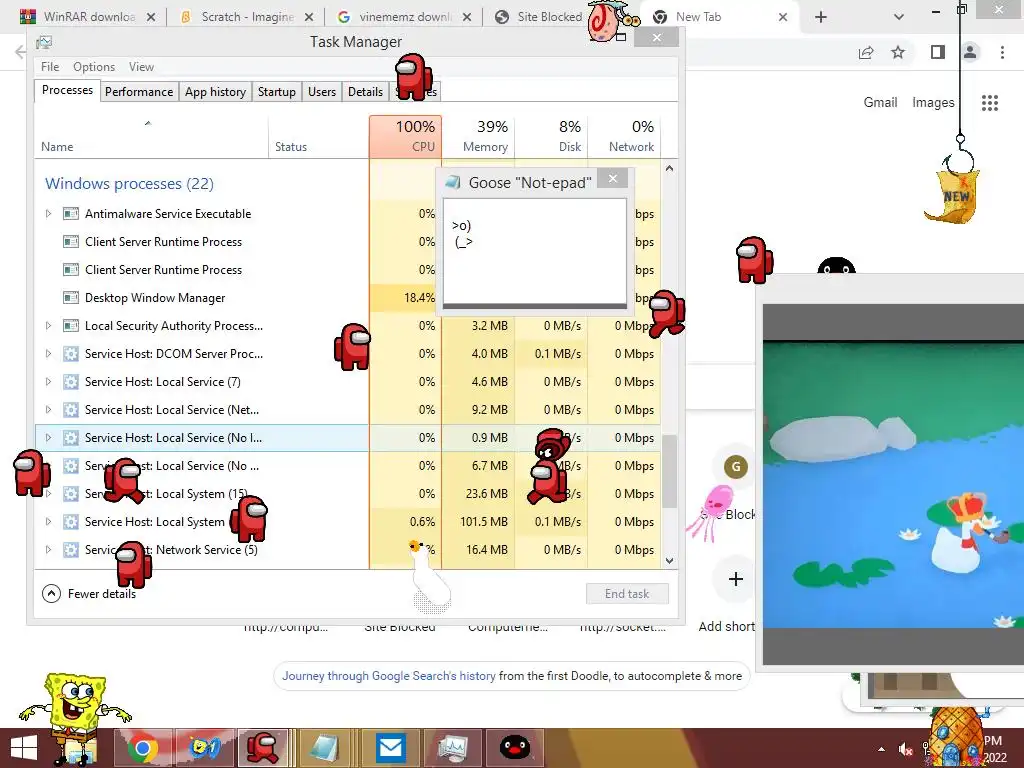Bookmark this page with star icon
1024x768 pixels.
coord(898,52)
